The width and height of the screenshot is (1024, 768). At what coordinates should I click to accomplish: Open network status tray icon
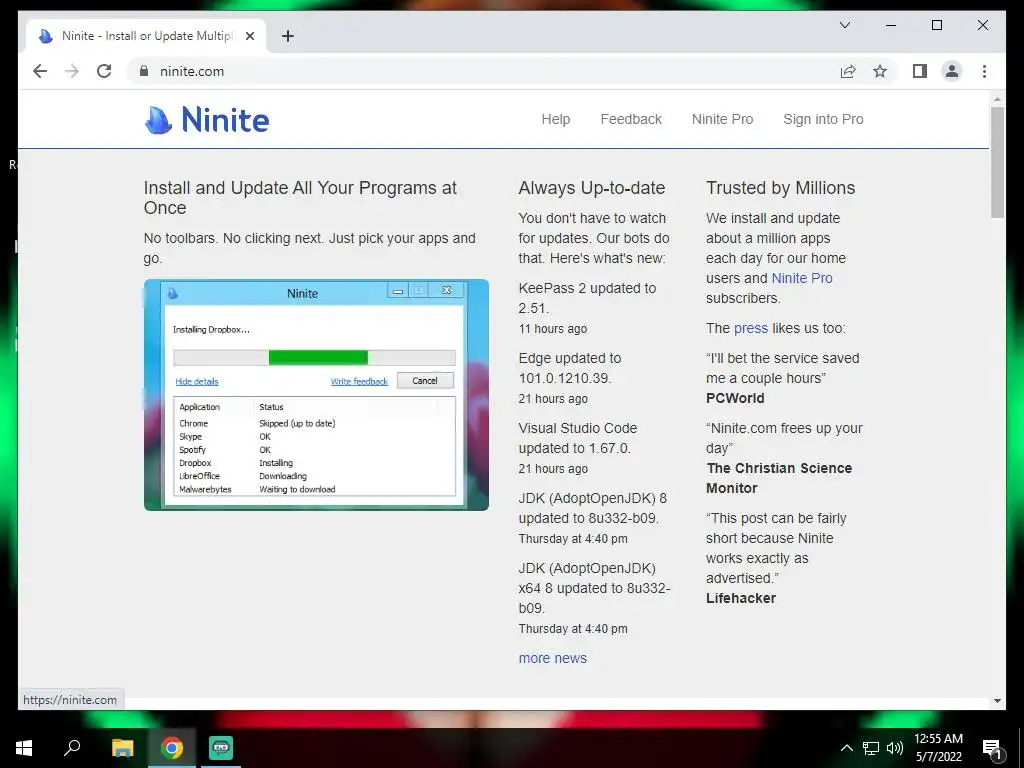(871, 748)
